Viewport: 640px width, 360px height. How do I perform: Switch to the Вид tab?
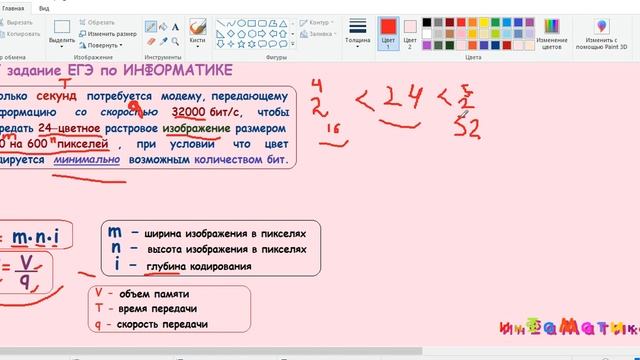(44, 8)
